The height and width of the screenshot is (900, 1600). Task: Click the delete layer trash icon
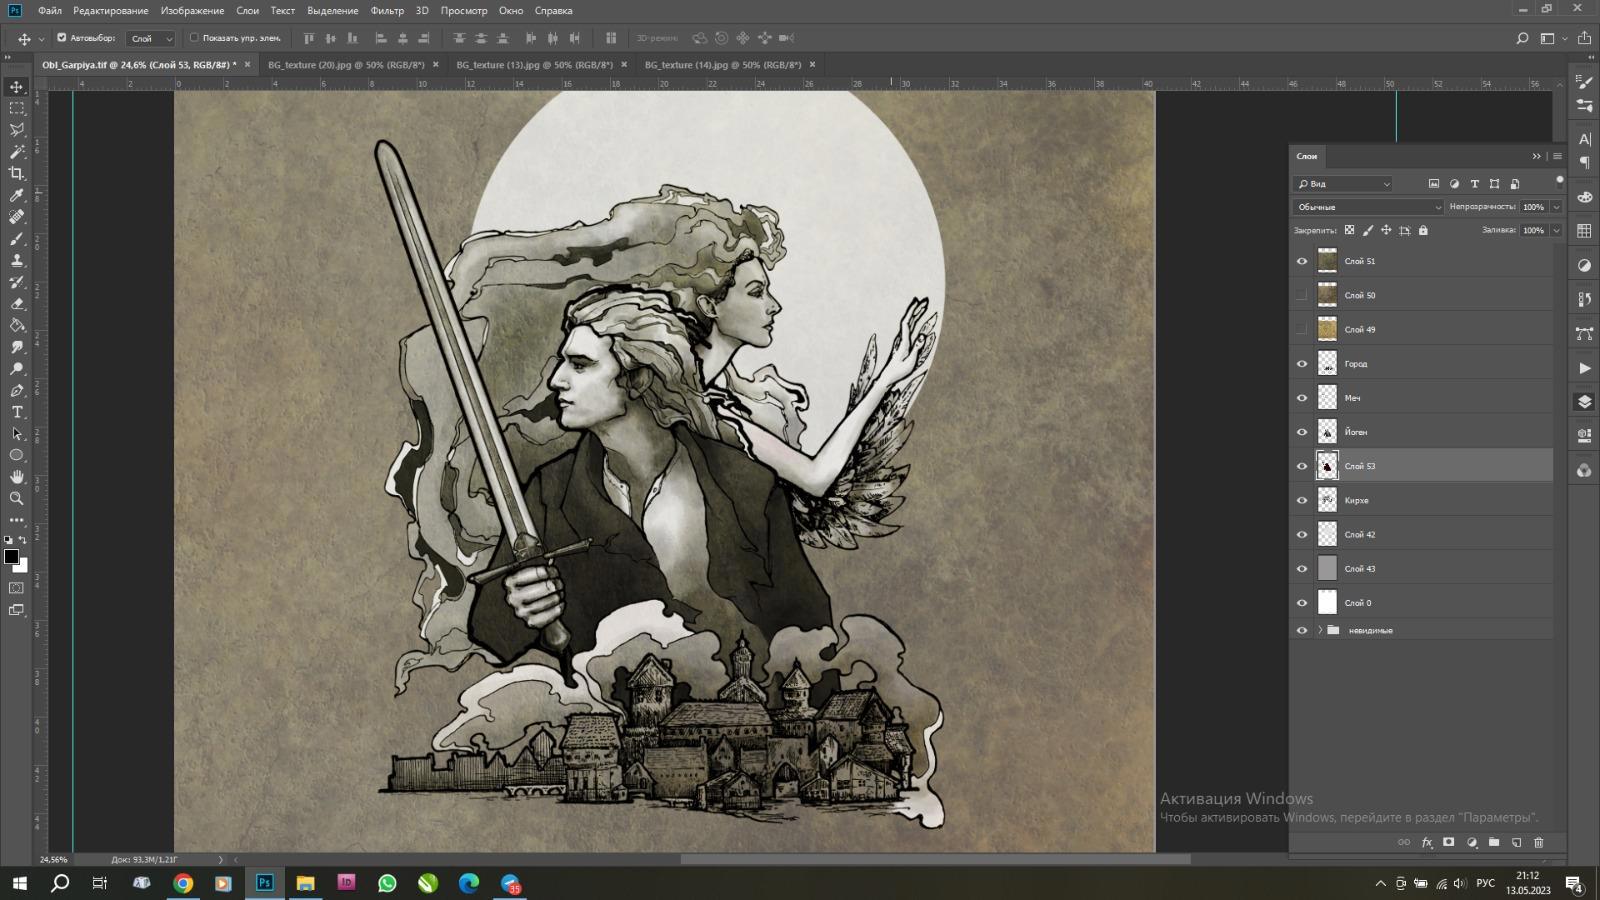tap(1538, 843)
